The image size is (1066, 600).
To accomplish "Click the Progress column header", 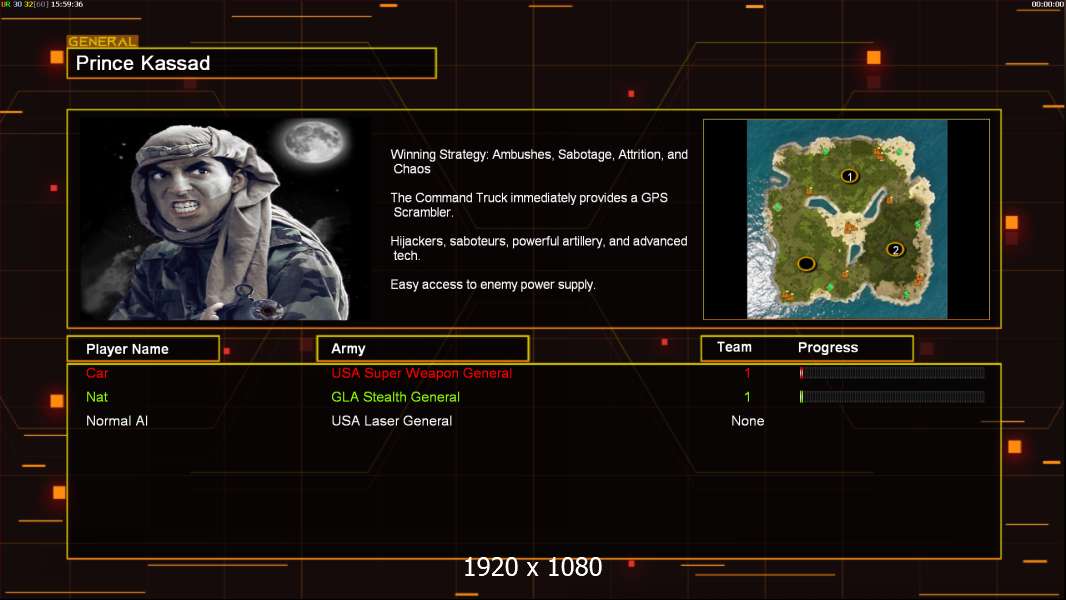I will (827, 347).
